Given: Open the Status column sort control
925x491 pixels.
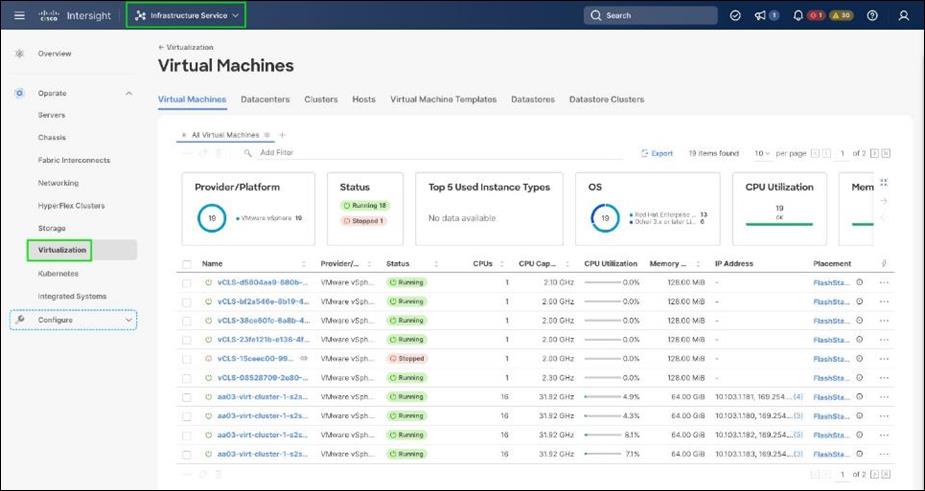Looking at the screenshot, I should coord(436,264).
